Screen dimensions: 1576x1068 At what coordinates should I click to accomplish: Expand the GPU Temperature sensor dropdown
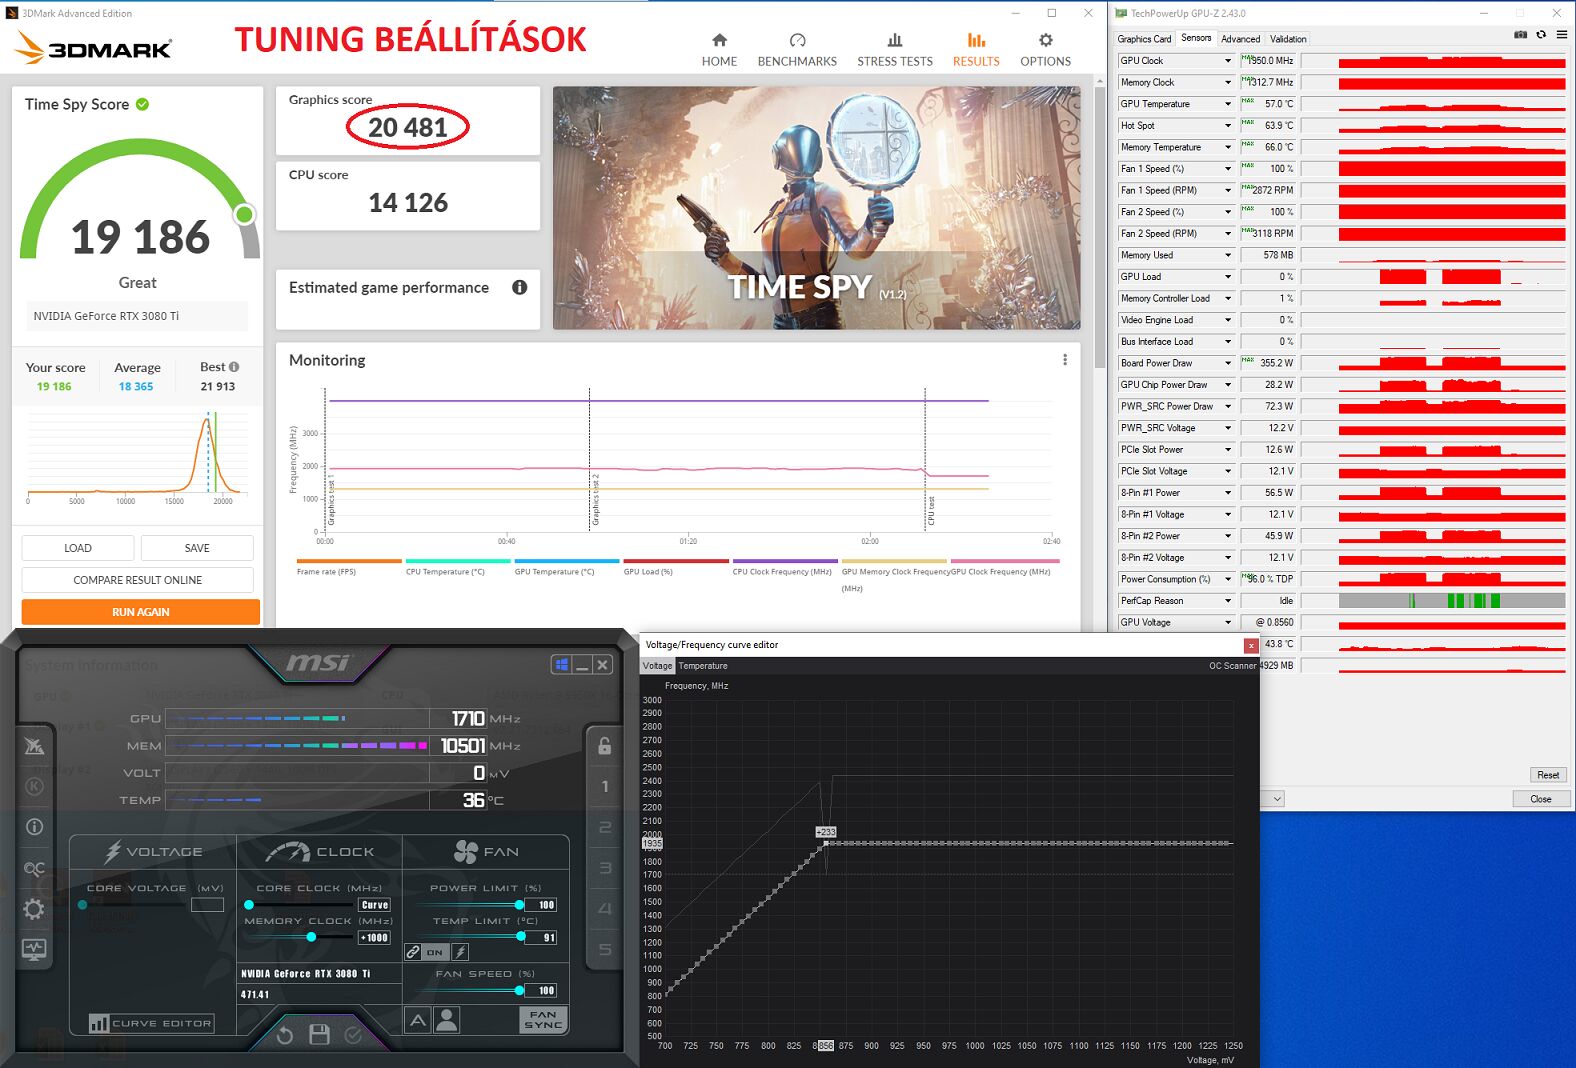click(x=1228, y=104)
